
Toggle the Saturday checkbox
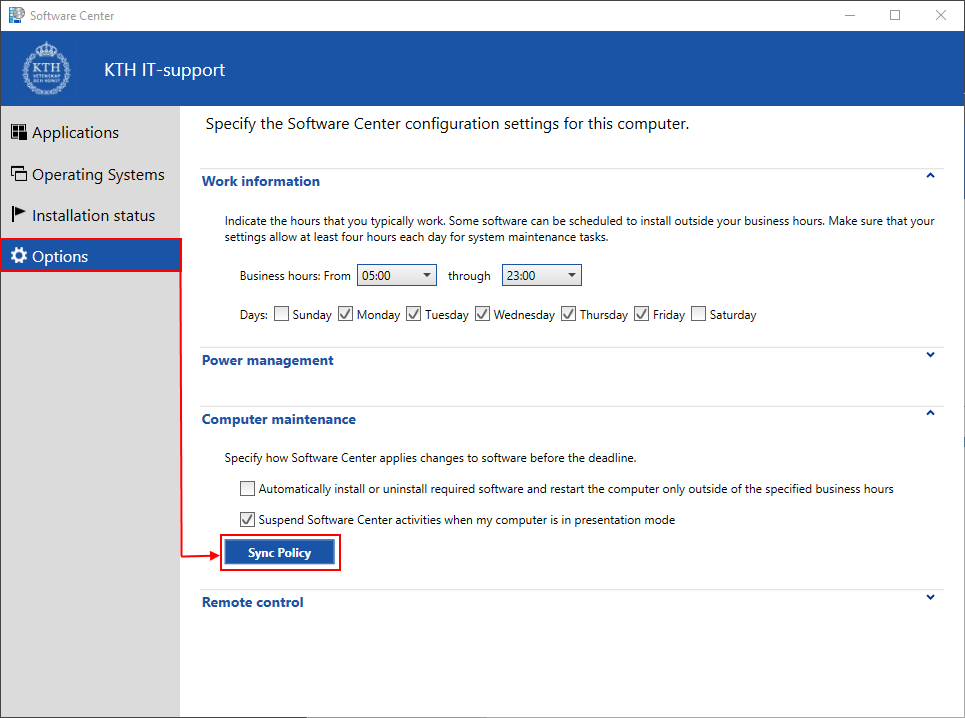tap(698, 314)
